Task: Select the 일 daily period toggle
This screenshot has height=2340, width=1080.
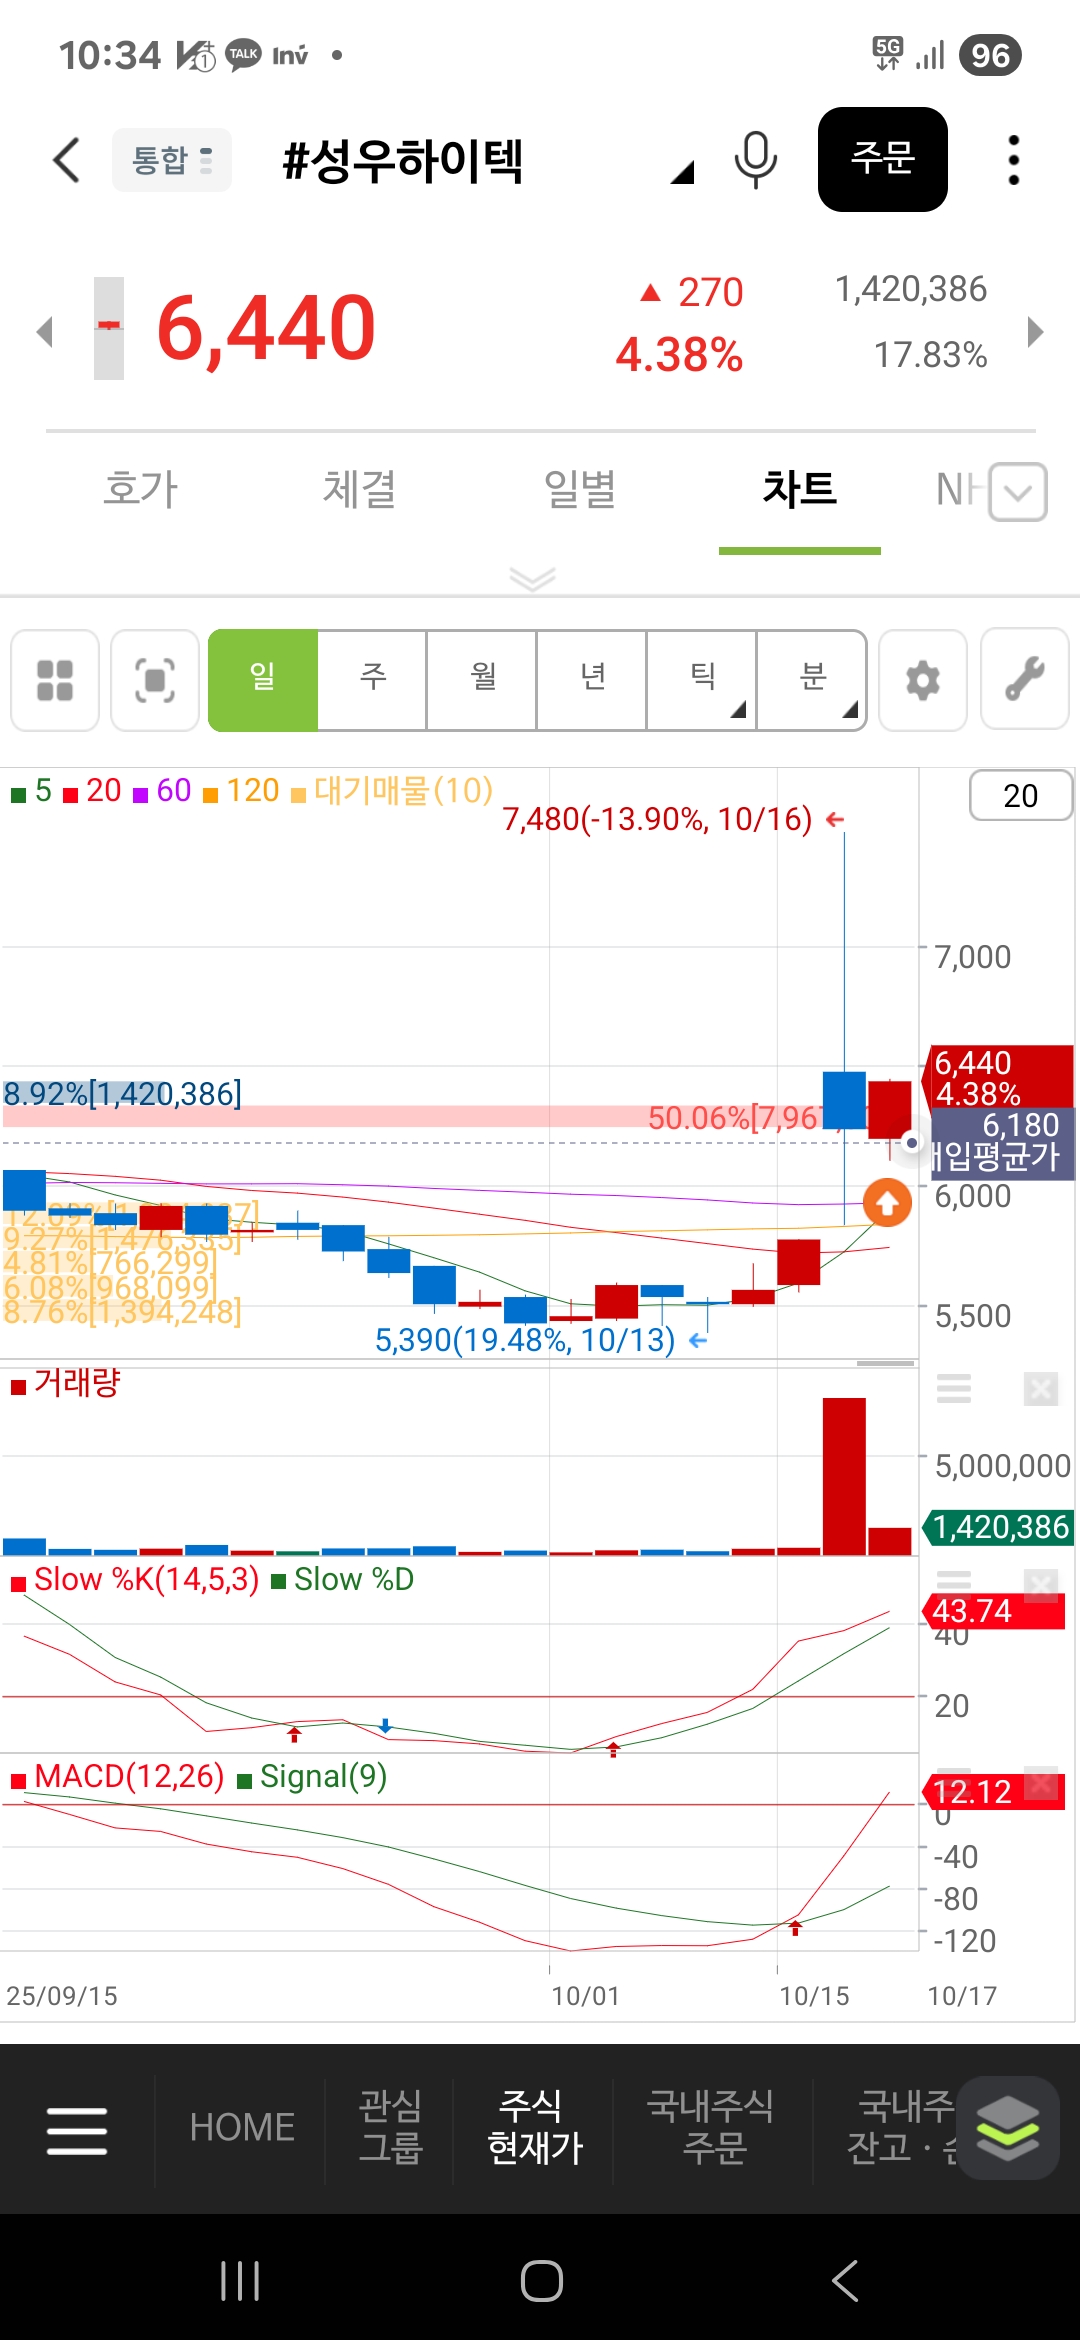Action: (263, 680)
